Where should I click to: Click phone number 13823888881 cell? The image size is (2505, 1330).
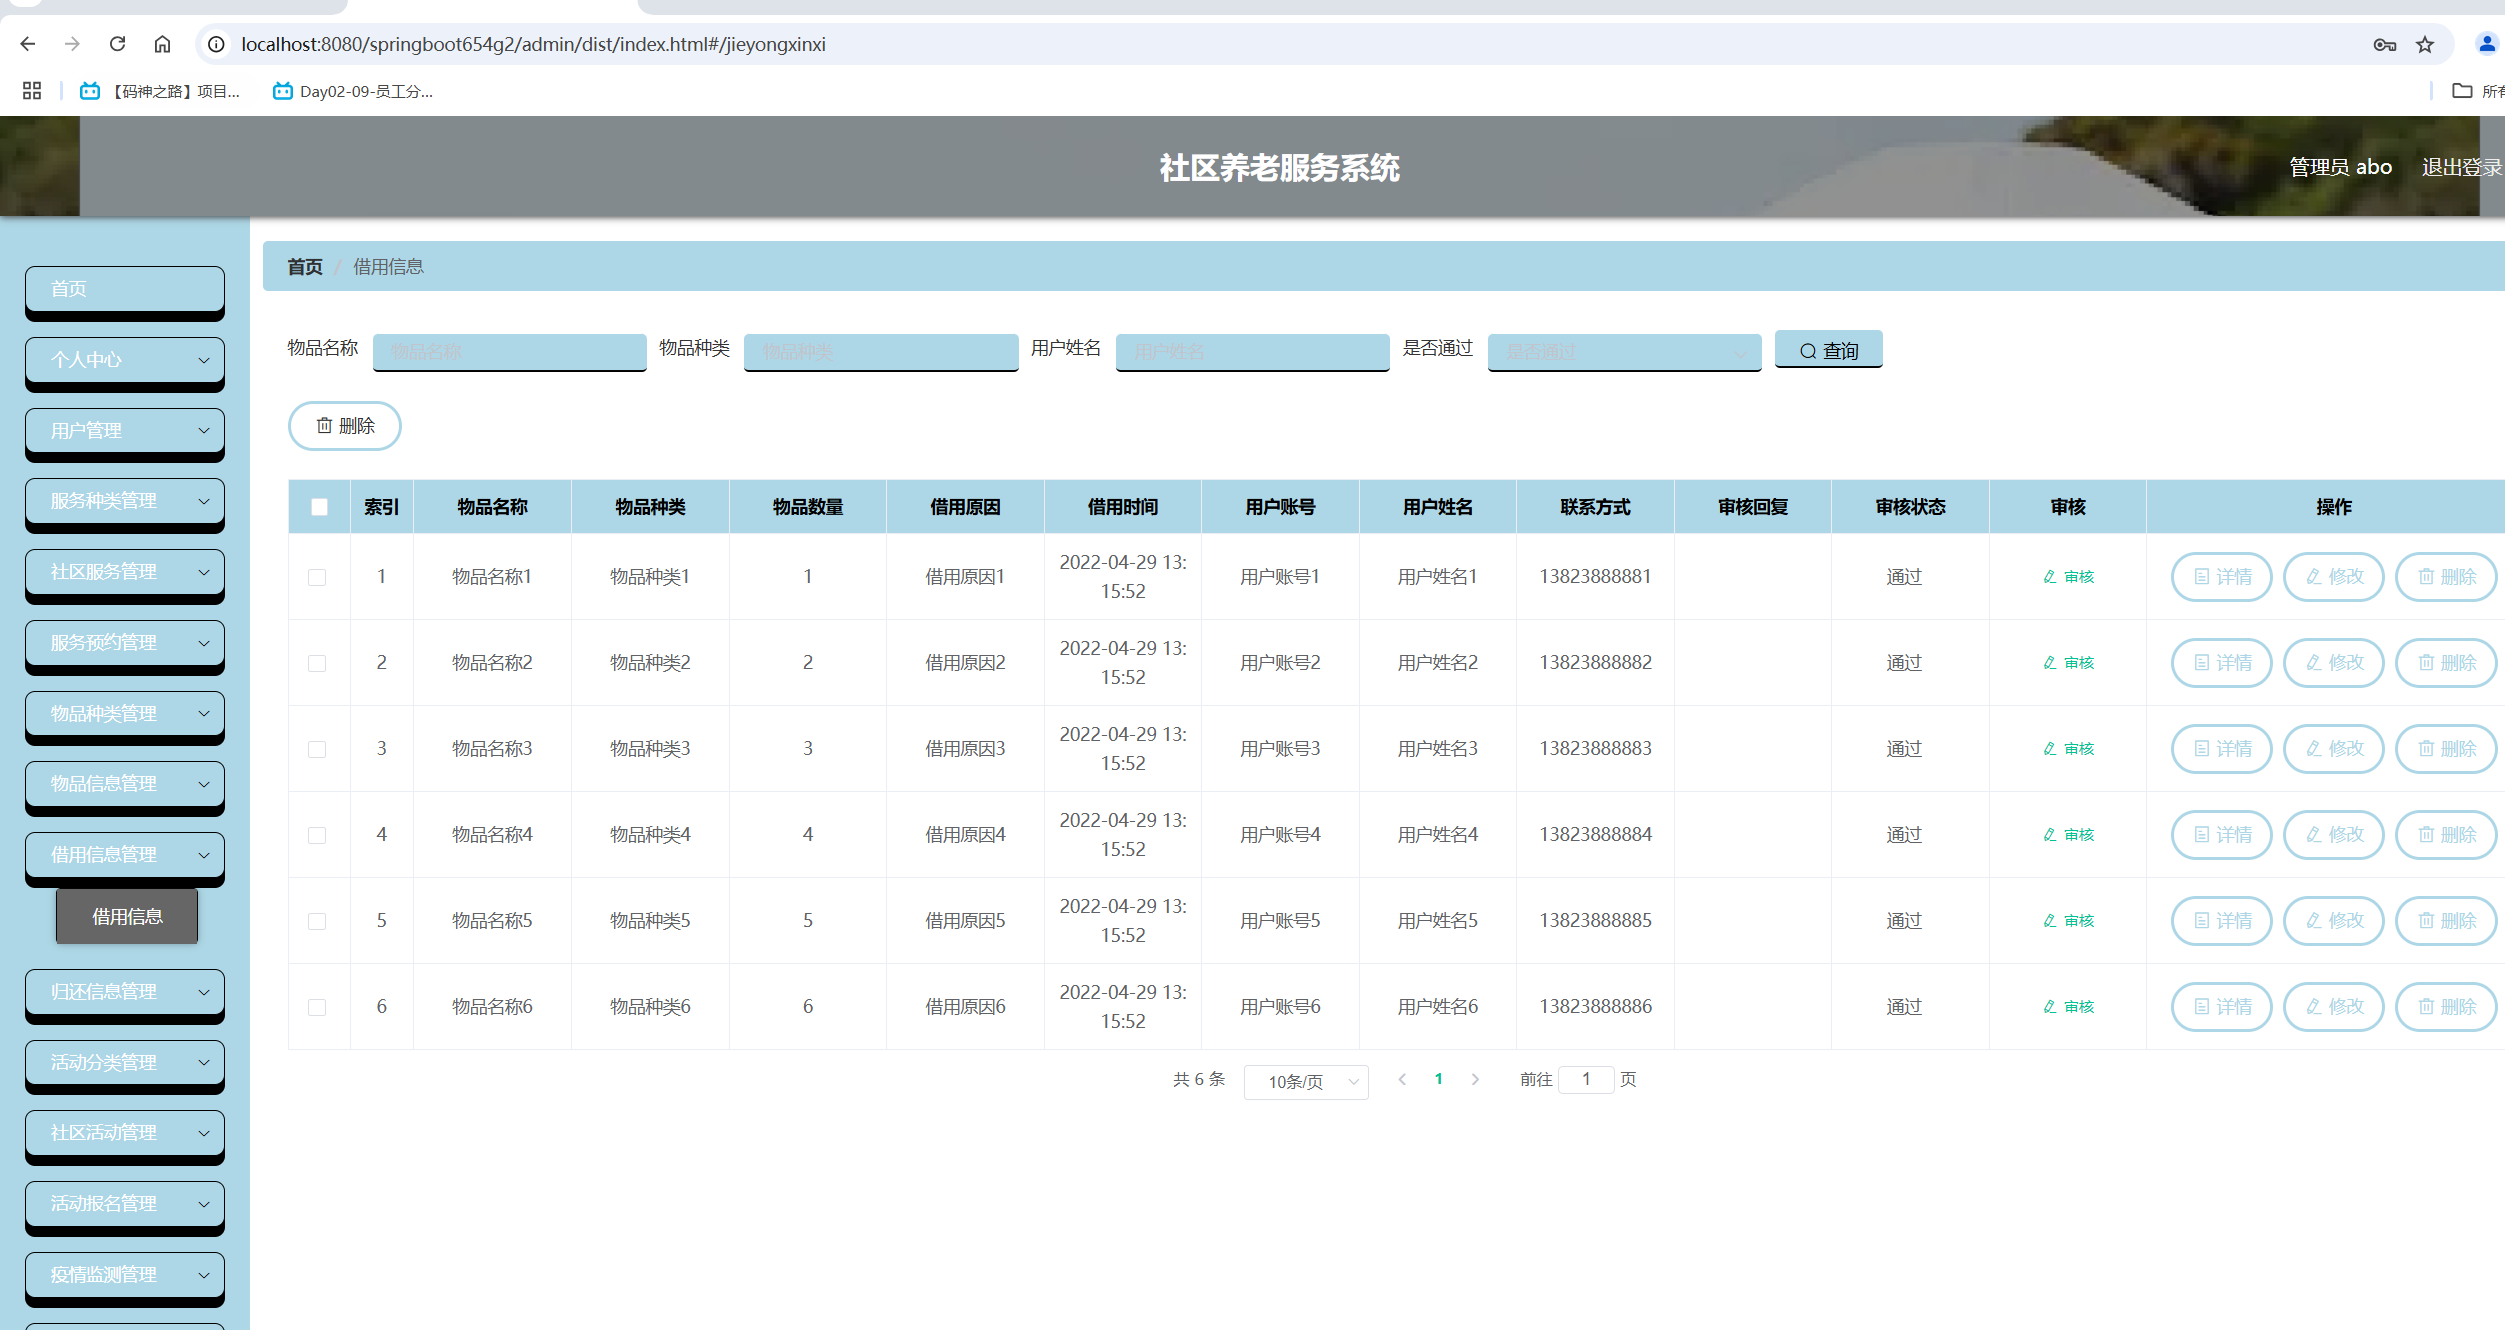point(1595,577)
